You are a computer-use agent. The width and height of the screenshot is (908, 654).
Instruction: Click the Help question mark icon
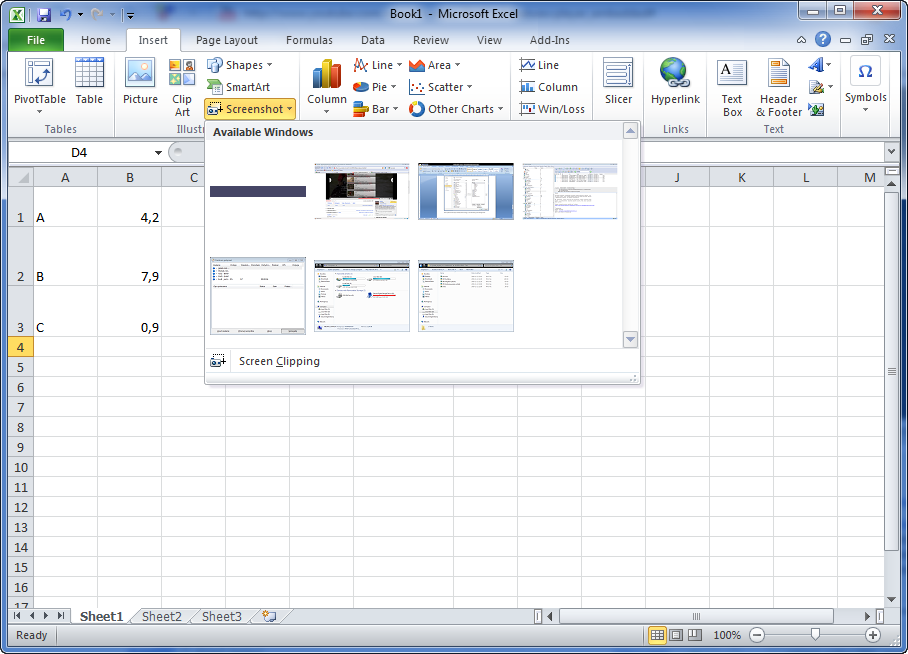(x=822, y=39)
